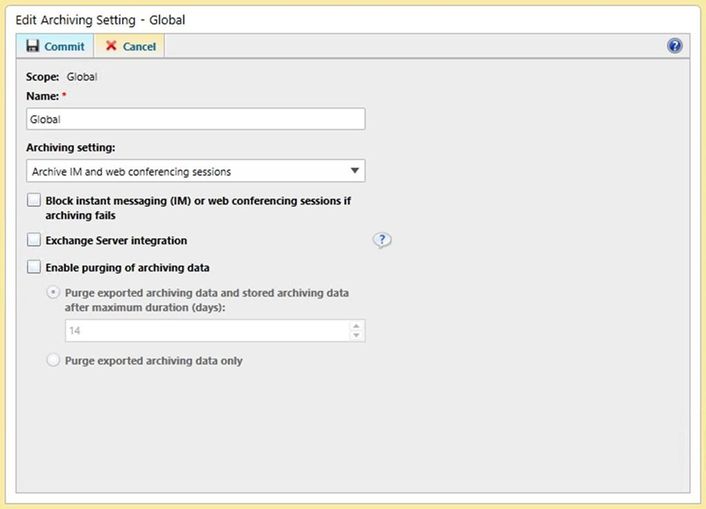This screenshot has height=509, width=706.
Task: Click the Purge exported archiving data only label
Action: pyautogui.click(x=153, y=360)
